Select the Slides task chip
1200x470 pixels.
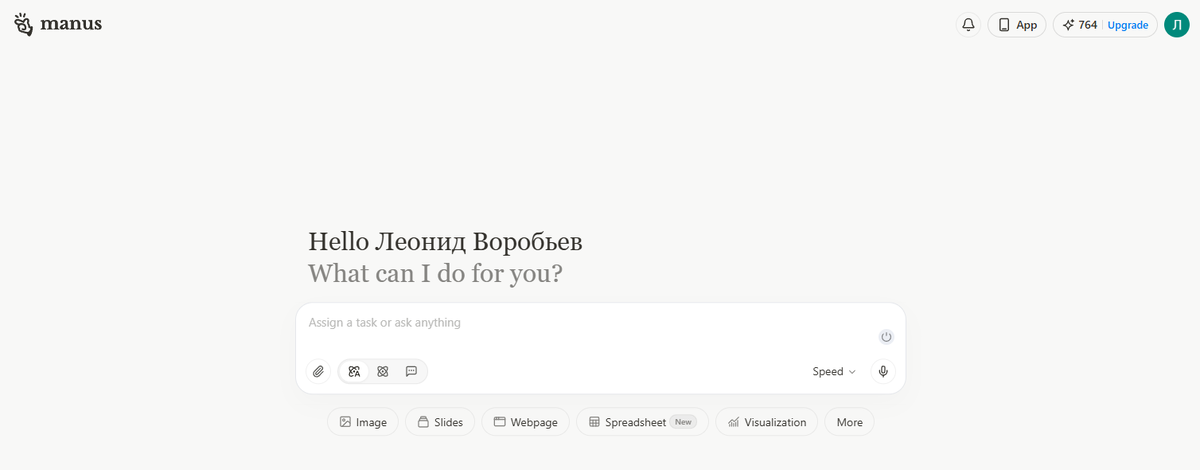pos(440,422)
